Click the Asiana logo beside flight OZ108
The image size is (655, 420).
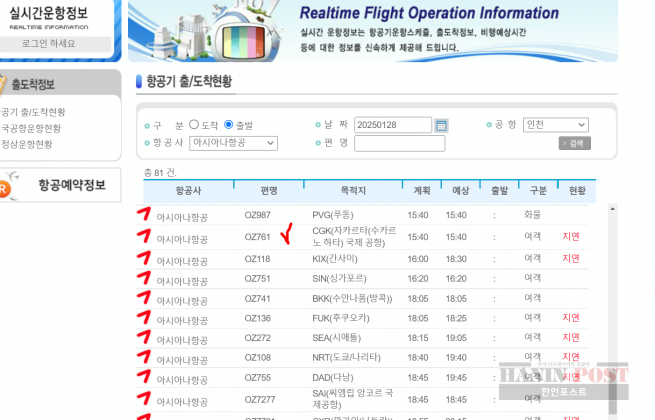point(144,356)
